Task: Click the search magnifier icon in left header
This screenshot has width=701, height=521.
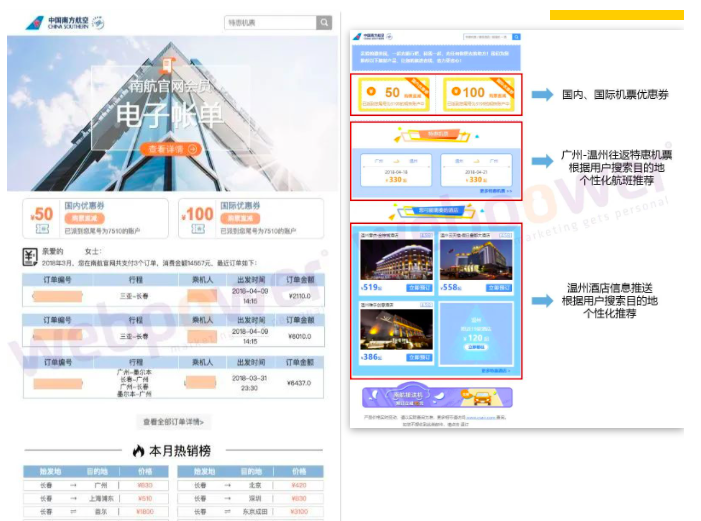Action: [x=324, y=23]
